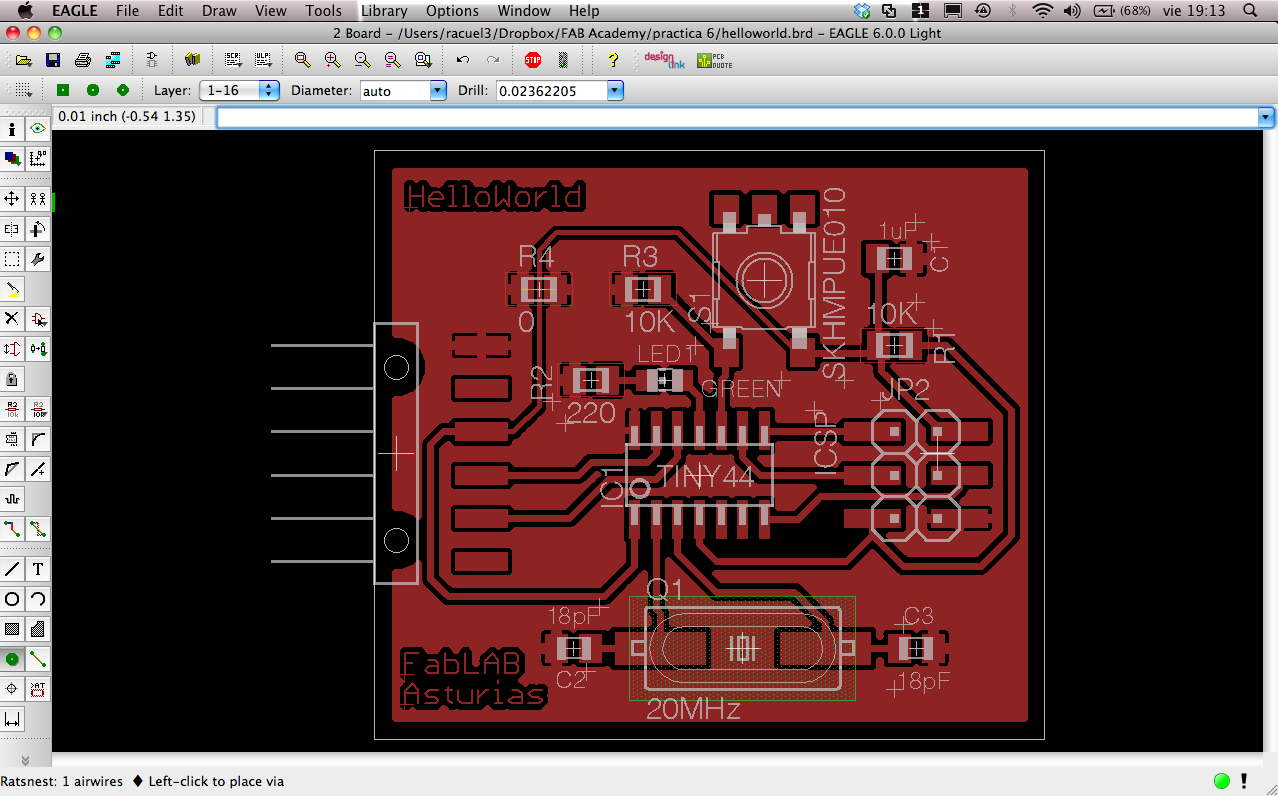The width and height of the screenshot is (1278, 796).
Task: Select the Text tool
Action: pyautogui.click(x=38, y=569)
